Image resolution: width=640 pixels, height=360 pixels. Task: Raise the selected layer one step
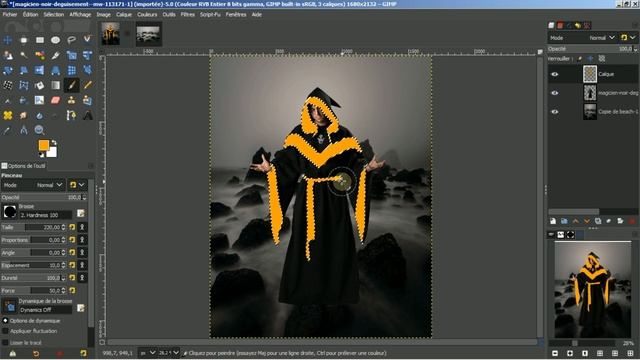pos(576,221)
